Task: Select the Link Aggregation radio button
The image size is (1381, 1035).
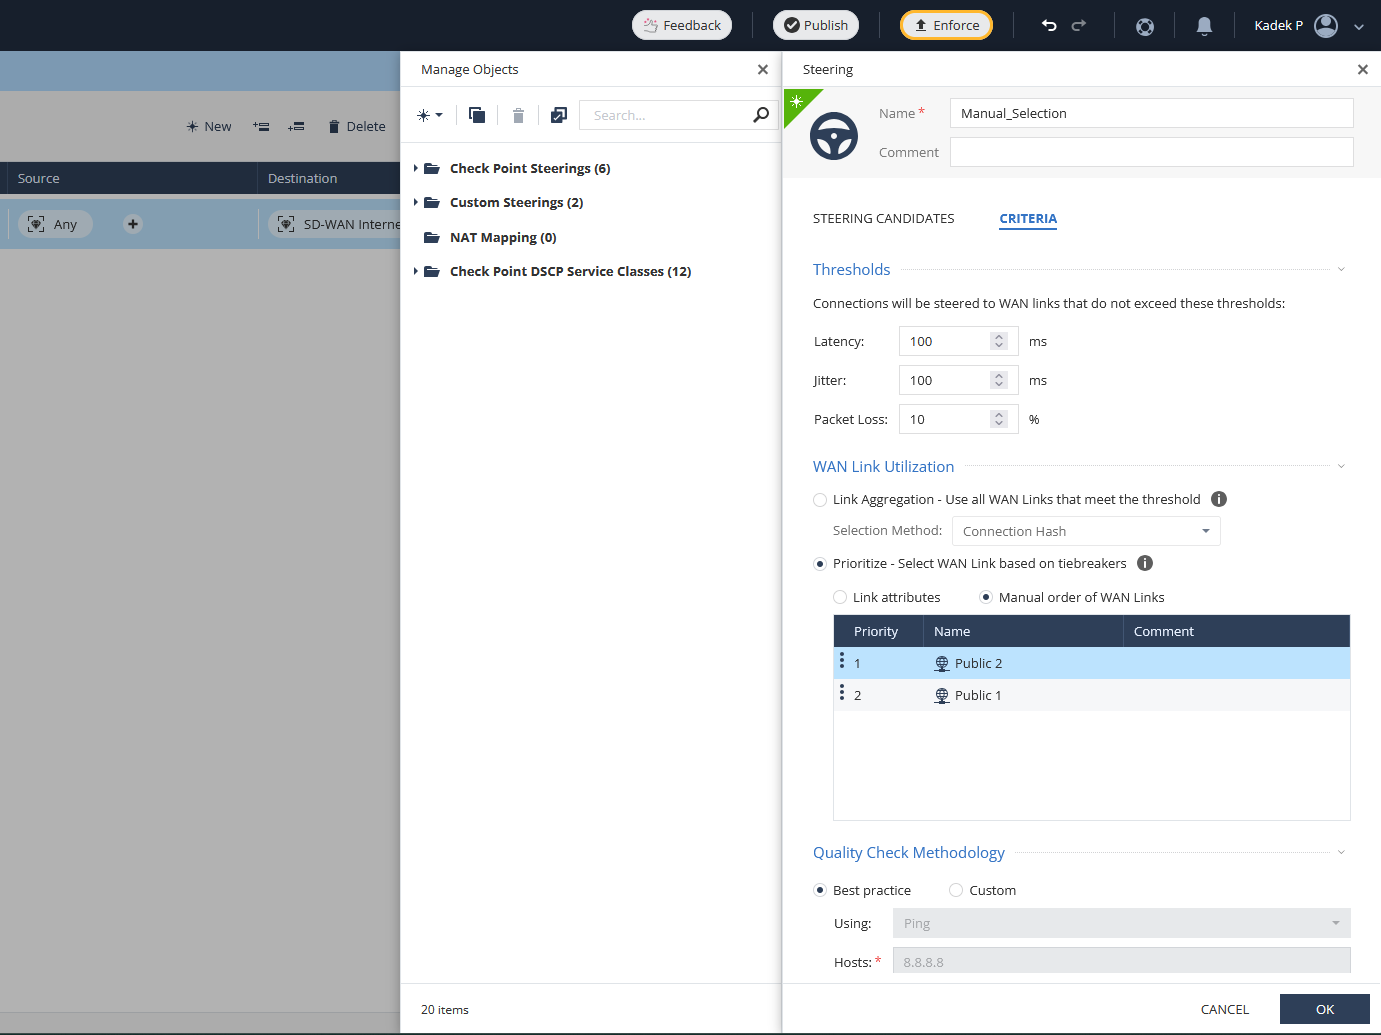Action: pos(820,500)
